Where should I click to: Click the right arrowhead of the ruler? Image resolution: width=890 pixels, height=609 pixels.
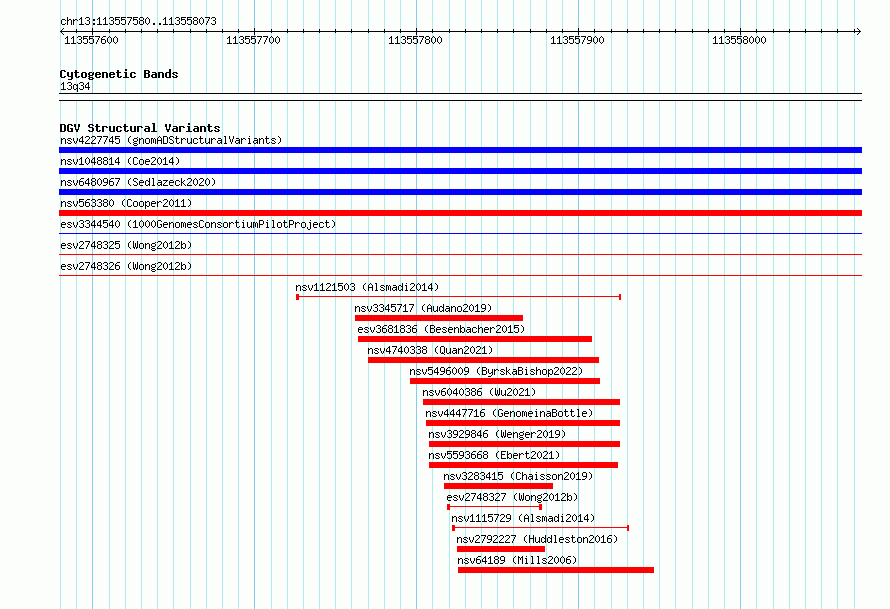coord(859,31)
